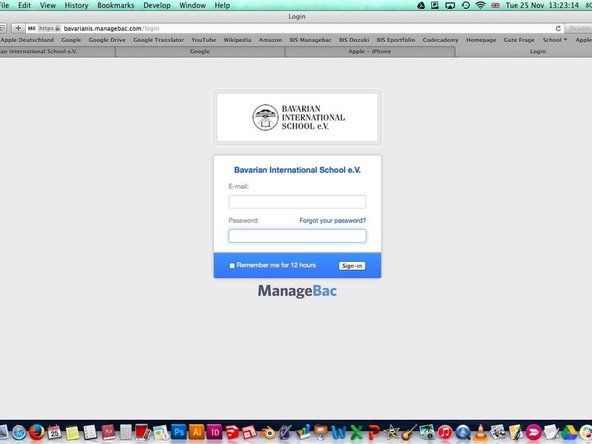Launch Adobe Photoshop from the Dock
This screenshot has width=592, height=444.
click(179, 432)
